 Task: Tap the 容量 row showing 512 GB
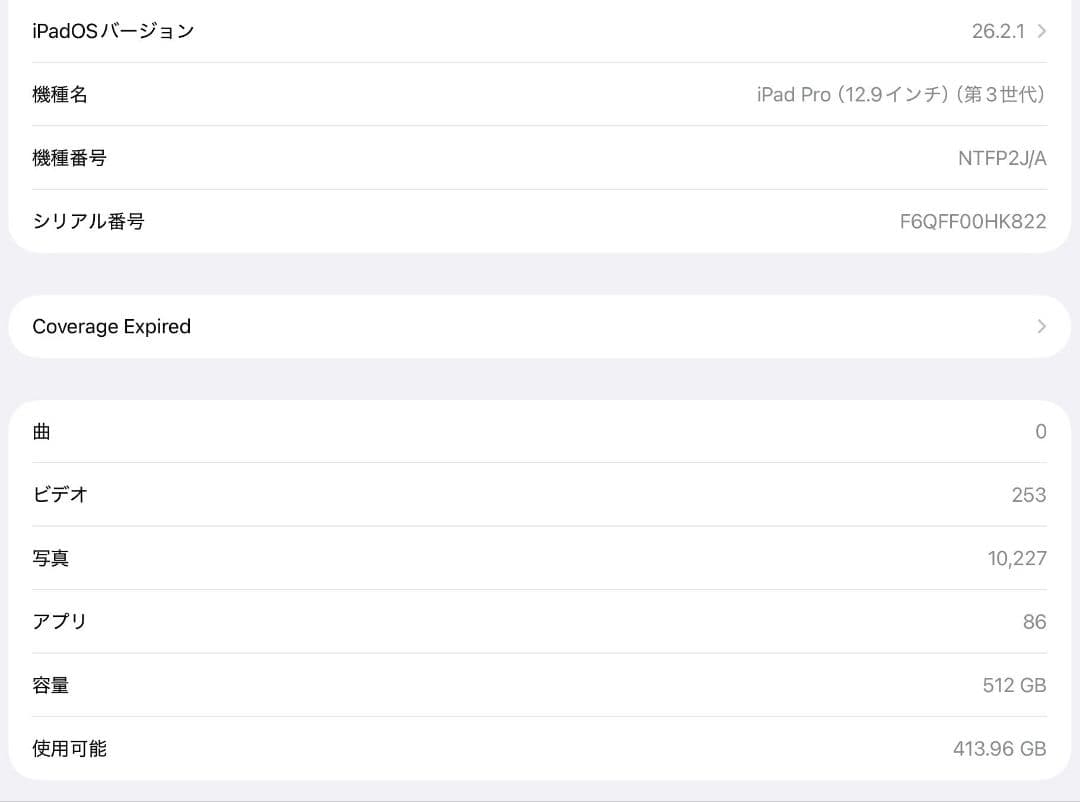(x=540, y=685)
